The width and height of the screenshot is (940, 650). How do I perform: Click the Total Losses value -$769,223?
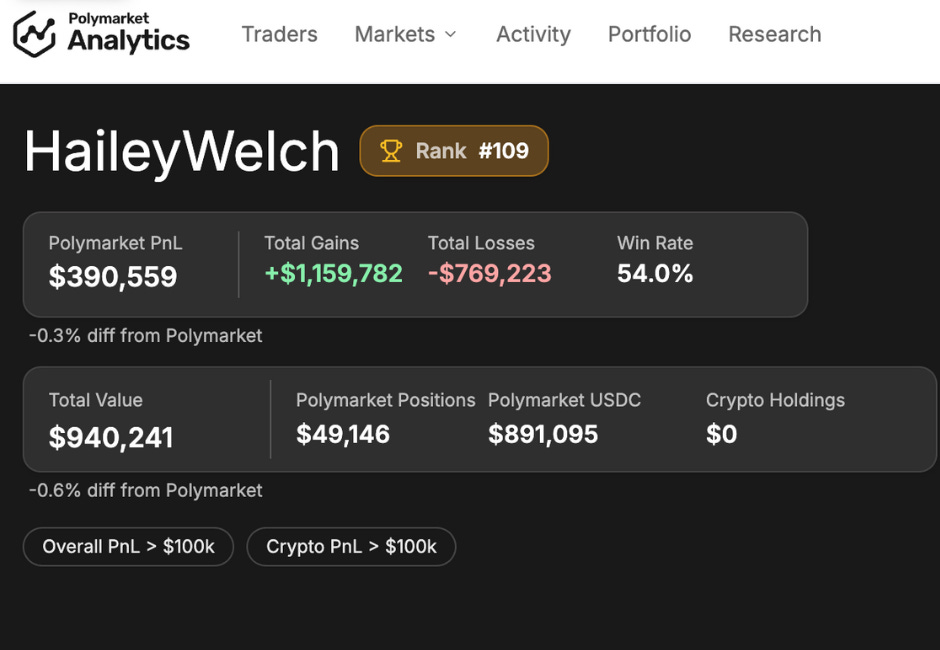489,273
